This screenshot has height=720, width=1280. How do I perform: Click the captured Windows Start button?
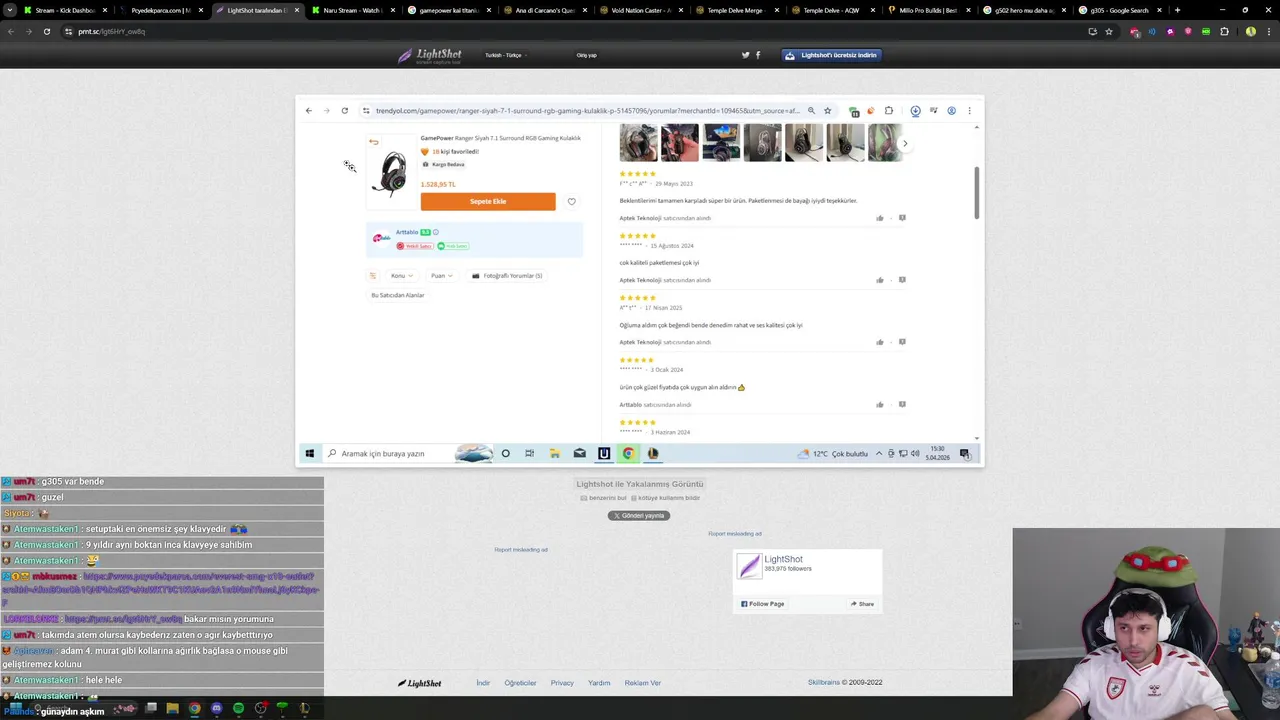pos(309,453)
